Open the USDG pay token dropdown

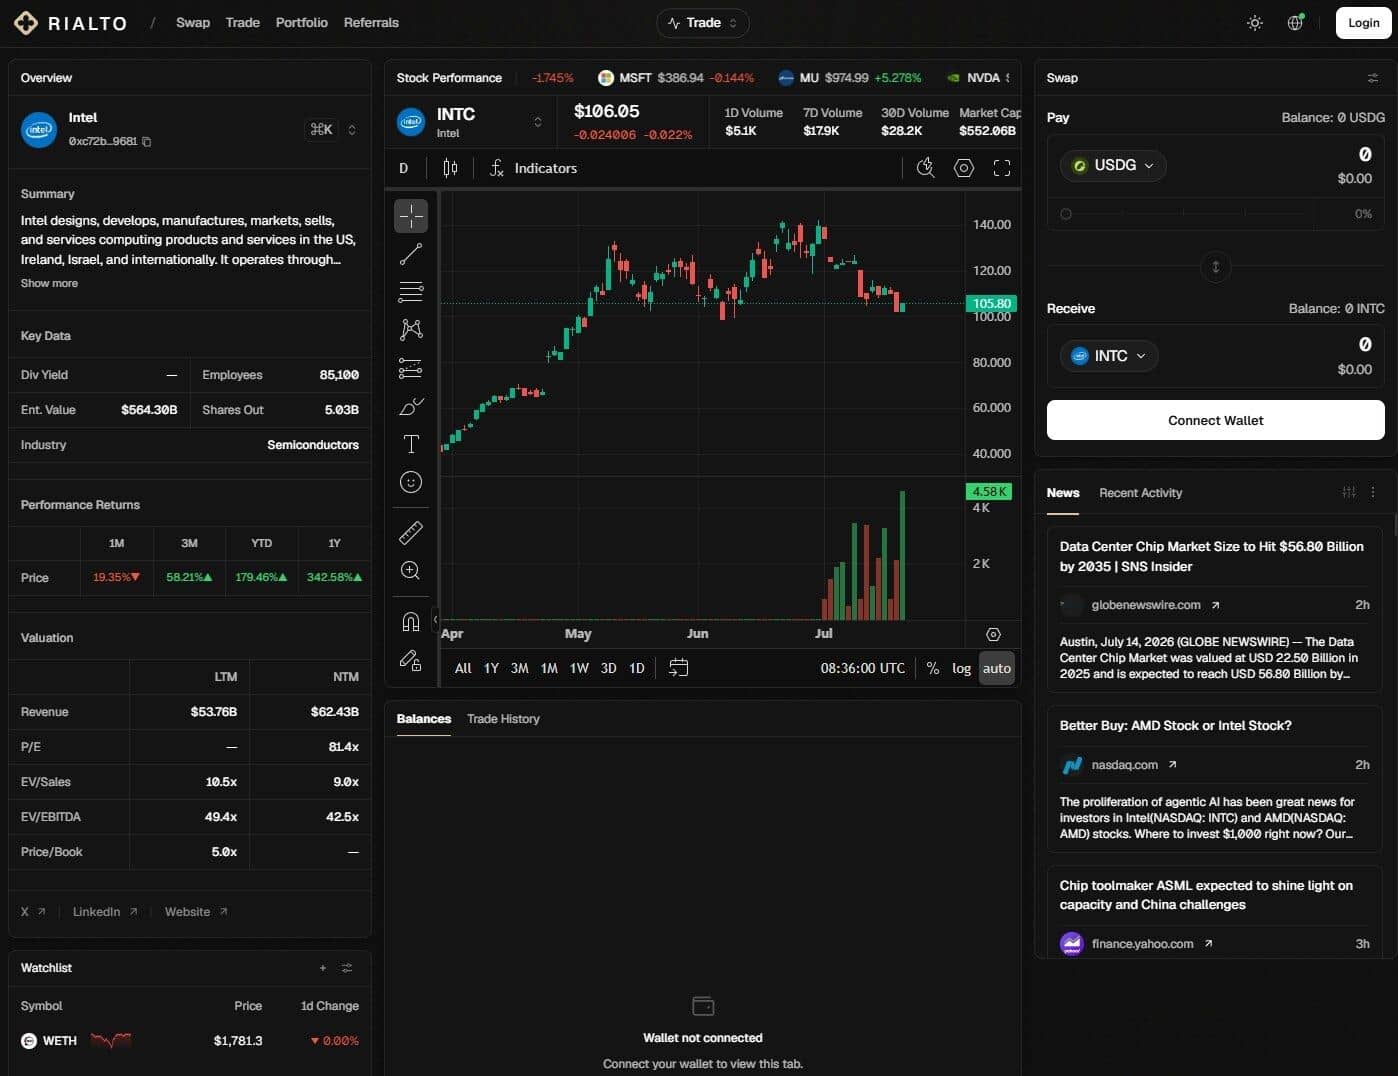(x=1113, y=165)
